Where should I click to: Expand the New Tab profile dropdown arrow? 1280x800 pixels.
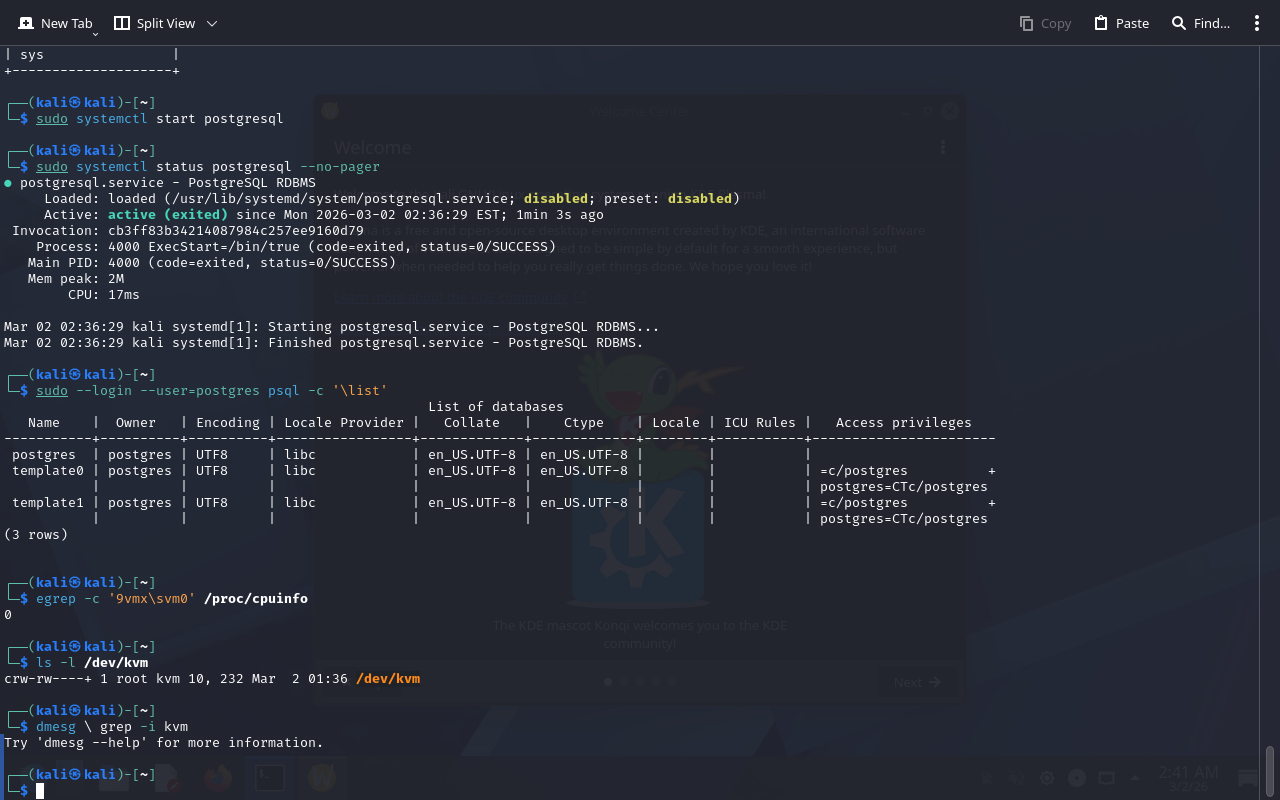pos(96,33)
